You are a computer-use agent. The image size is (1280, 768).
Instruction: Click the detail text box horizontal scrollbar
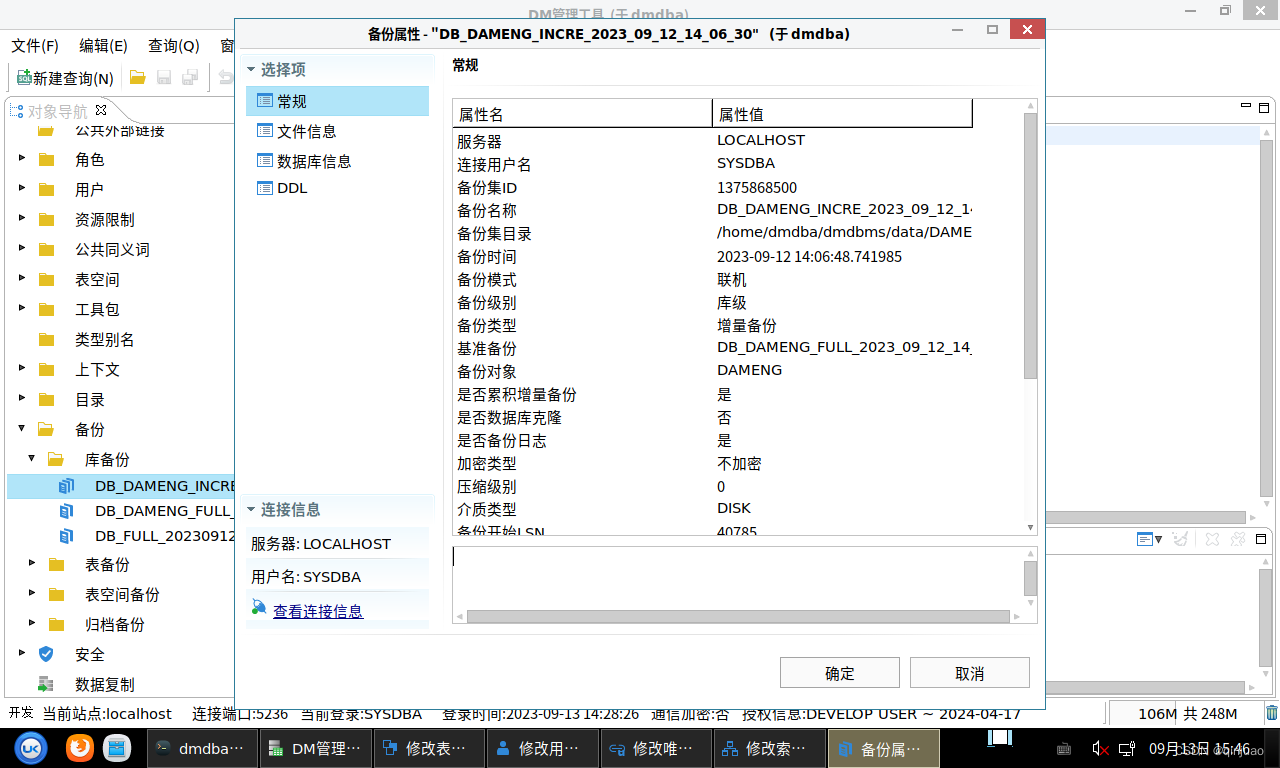737,616
